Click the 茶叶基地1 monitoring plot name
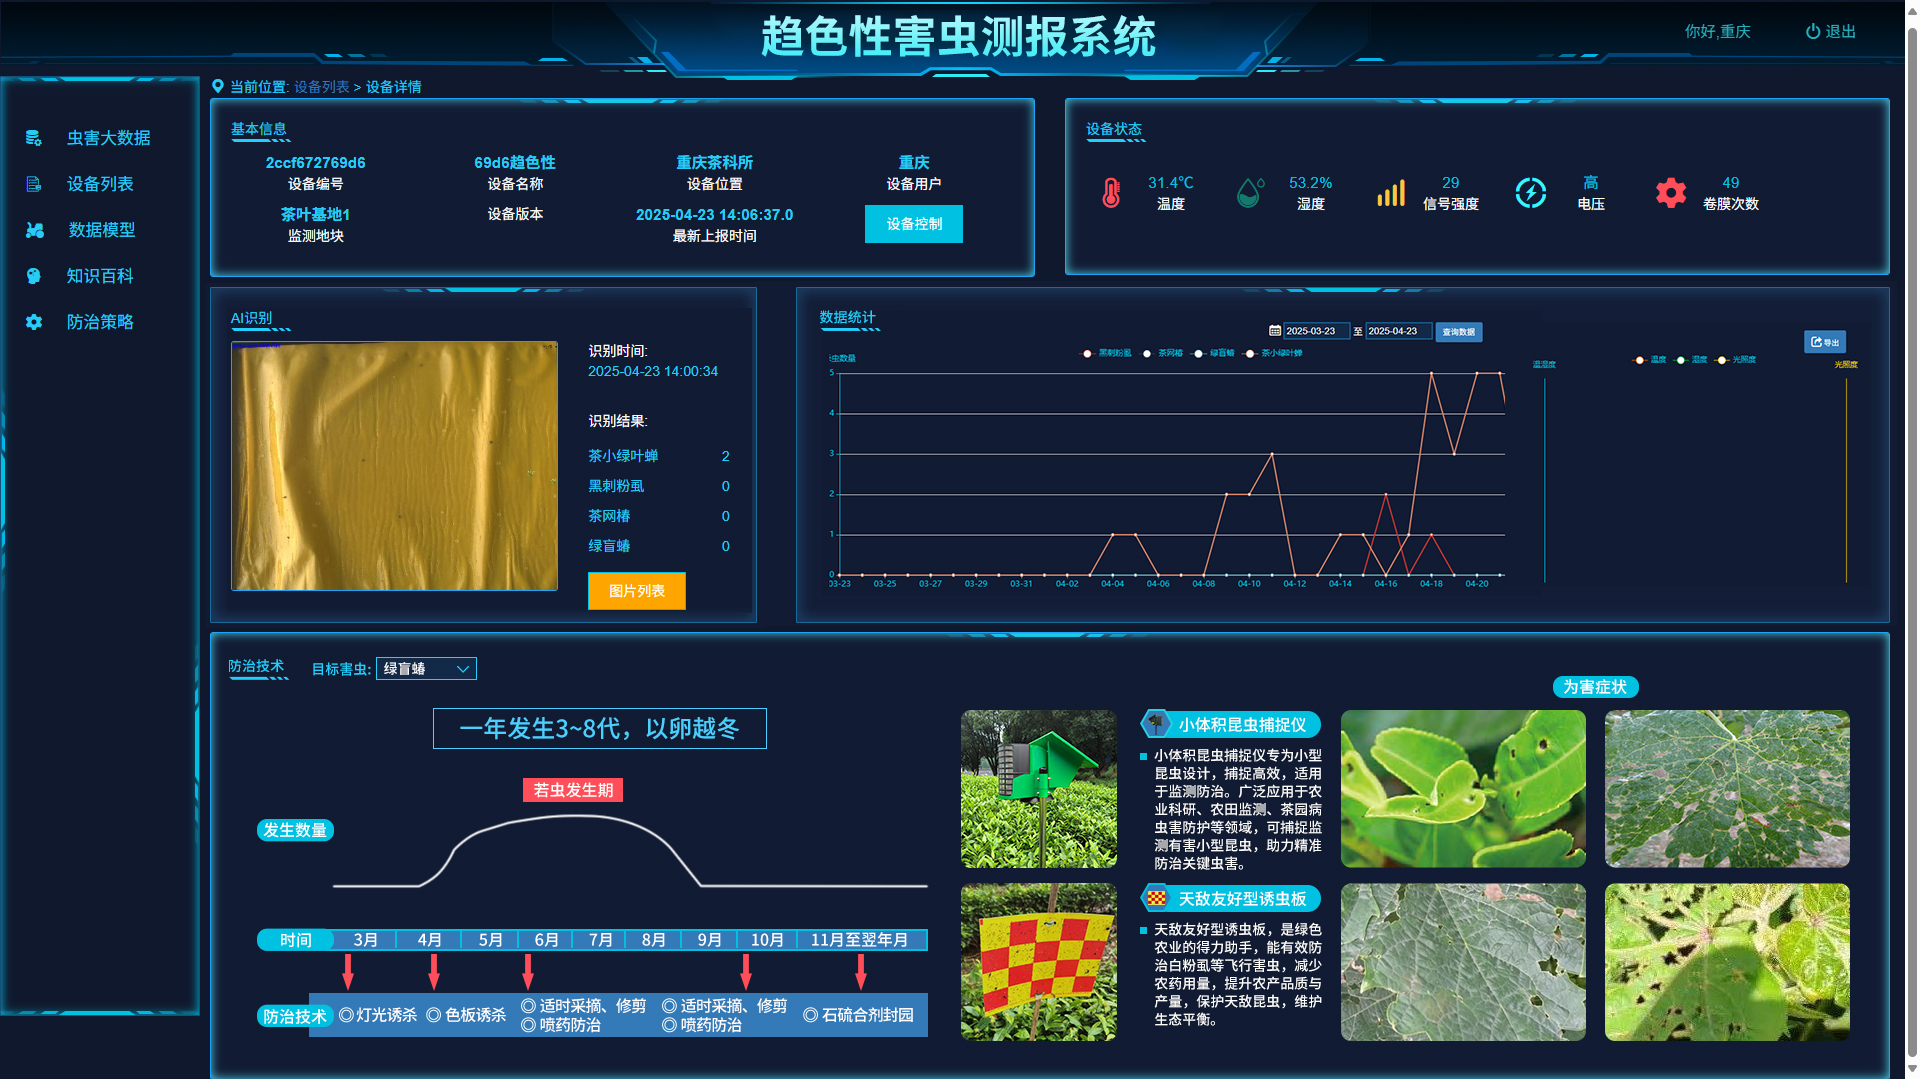 [315, 215]
